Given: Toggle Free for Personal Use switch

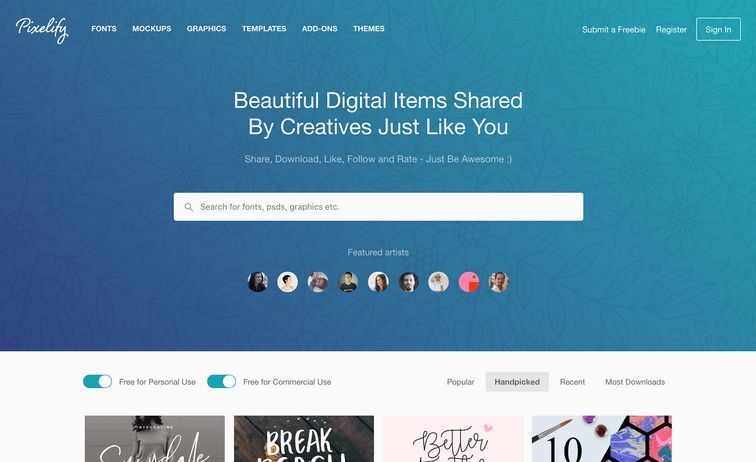Looking at the screenshot, I should (x=97, y=381).
